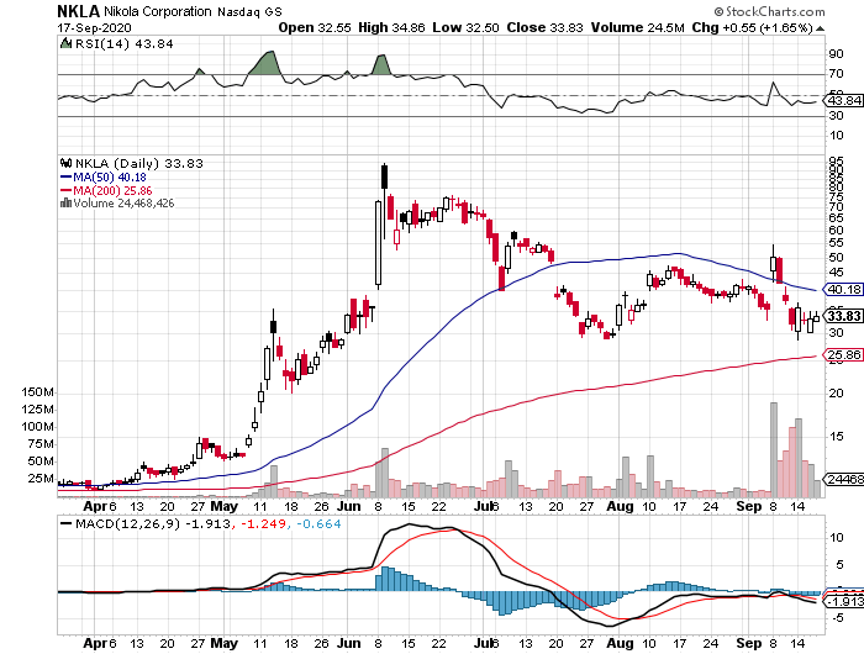
Task: Click the 150M label on the volume scale
Action: pyautogui.click(x=37, y=392)
